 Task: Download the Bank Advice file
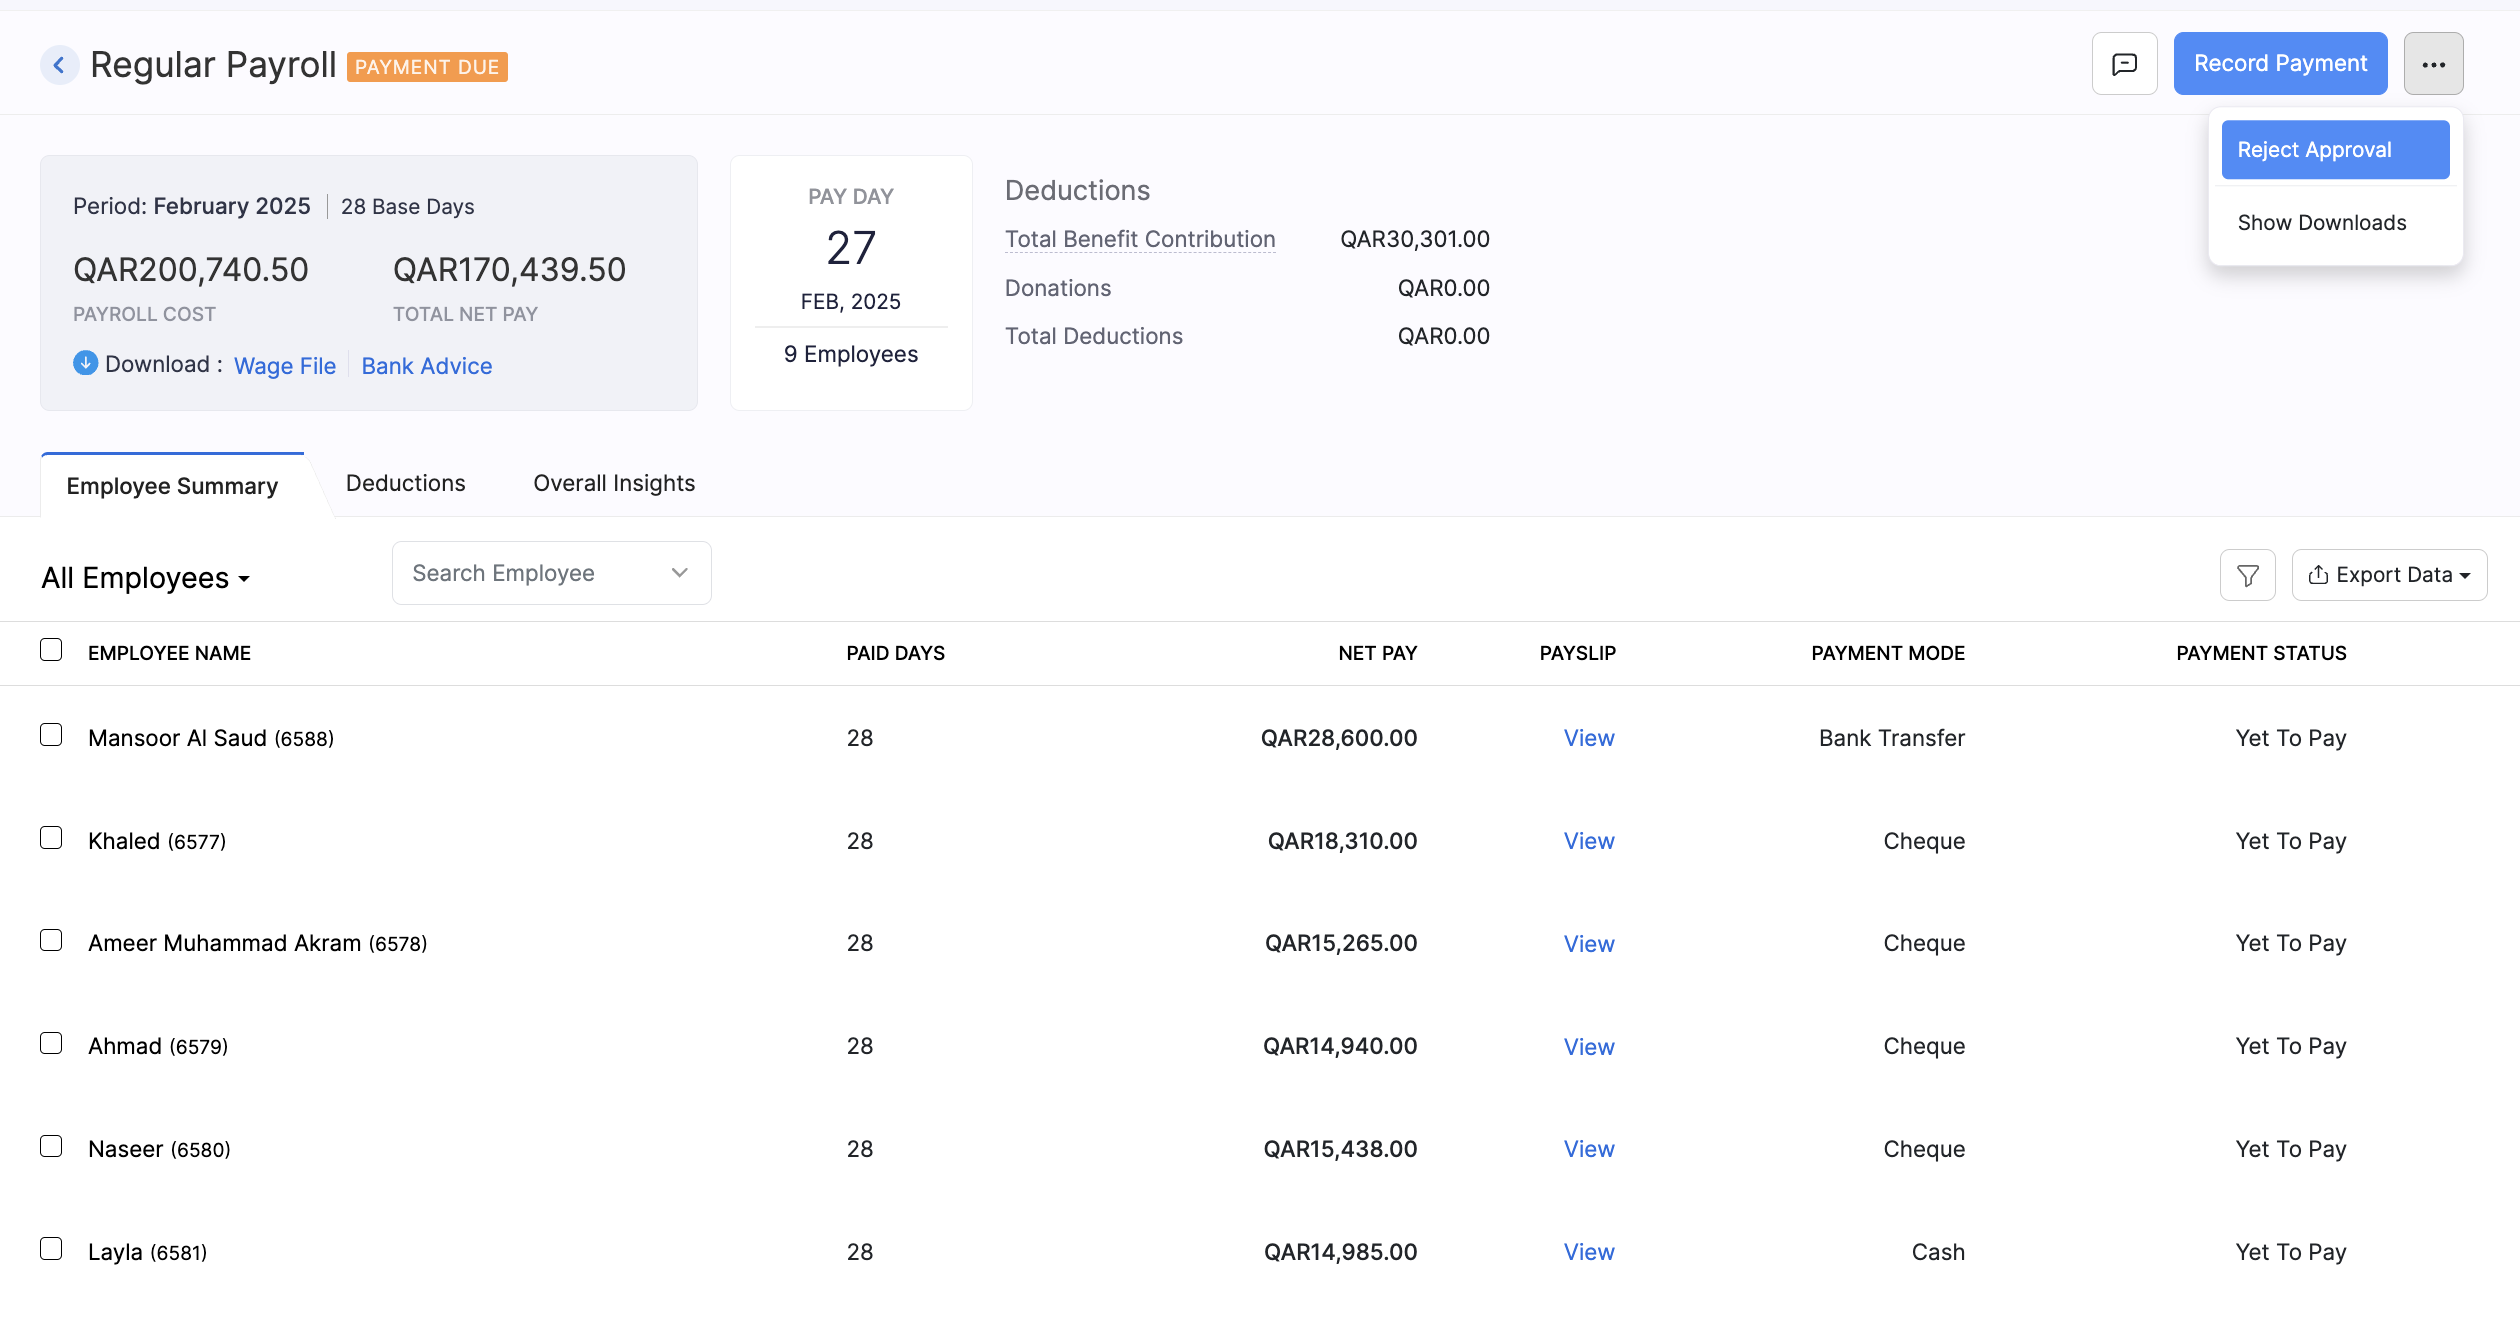(426, 365)
